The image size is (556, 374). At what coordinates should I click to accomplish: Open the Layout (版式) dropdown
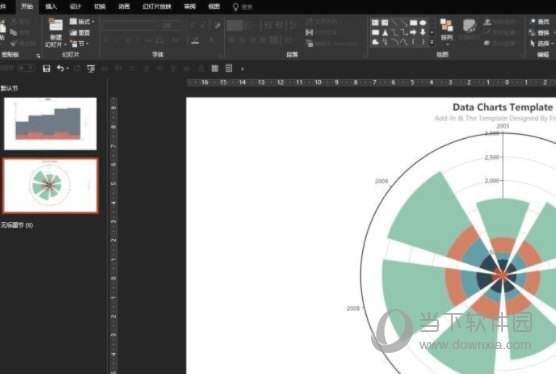(x=82, y=22)
